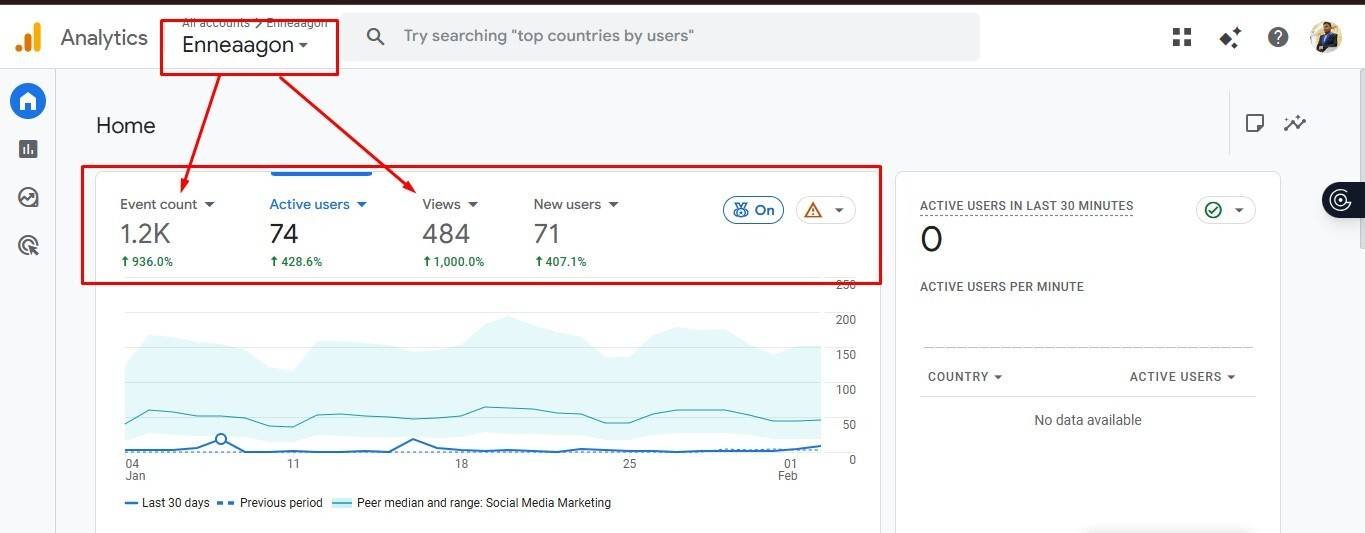Click the note icon beside Home heading
This screenshot has height=533, width=1365.
click(x=1254, y=123)
